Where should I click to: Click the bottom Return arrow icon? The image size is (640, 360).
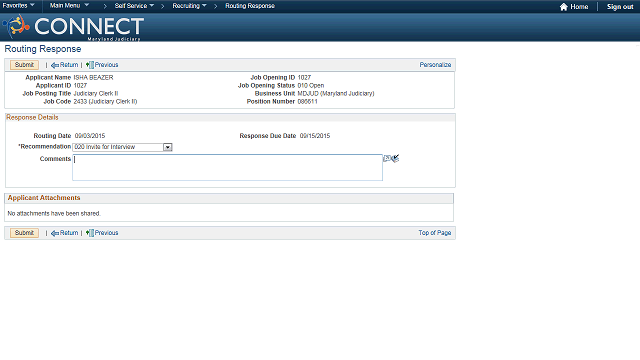point(55,233)
